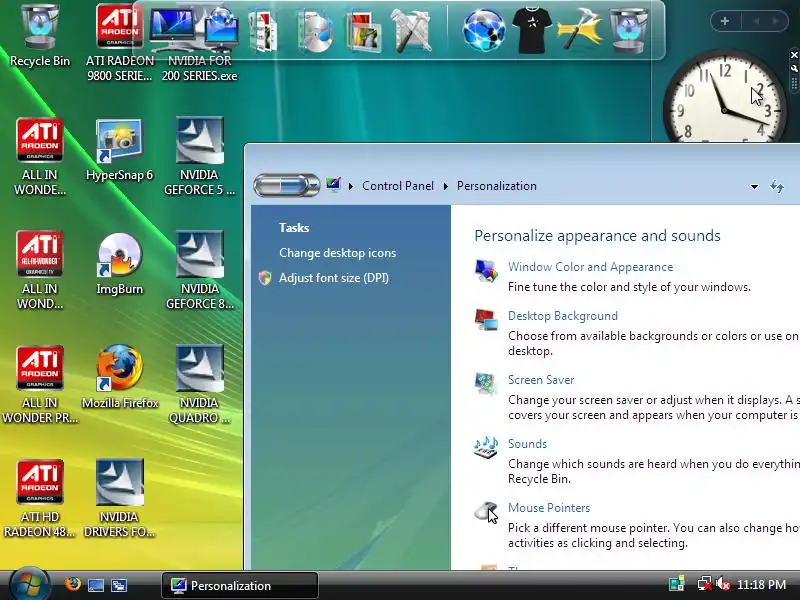Select the NVIDIA QUADRO desktop icon
The height and width of the screenshot is (600, 800).
[199, 385]
